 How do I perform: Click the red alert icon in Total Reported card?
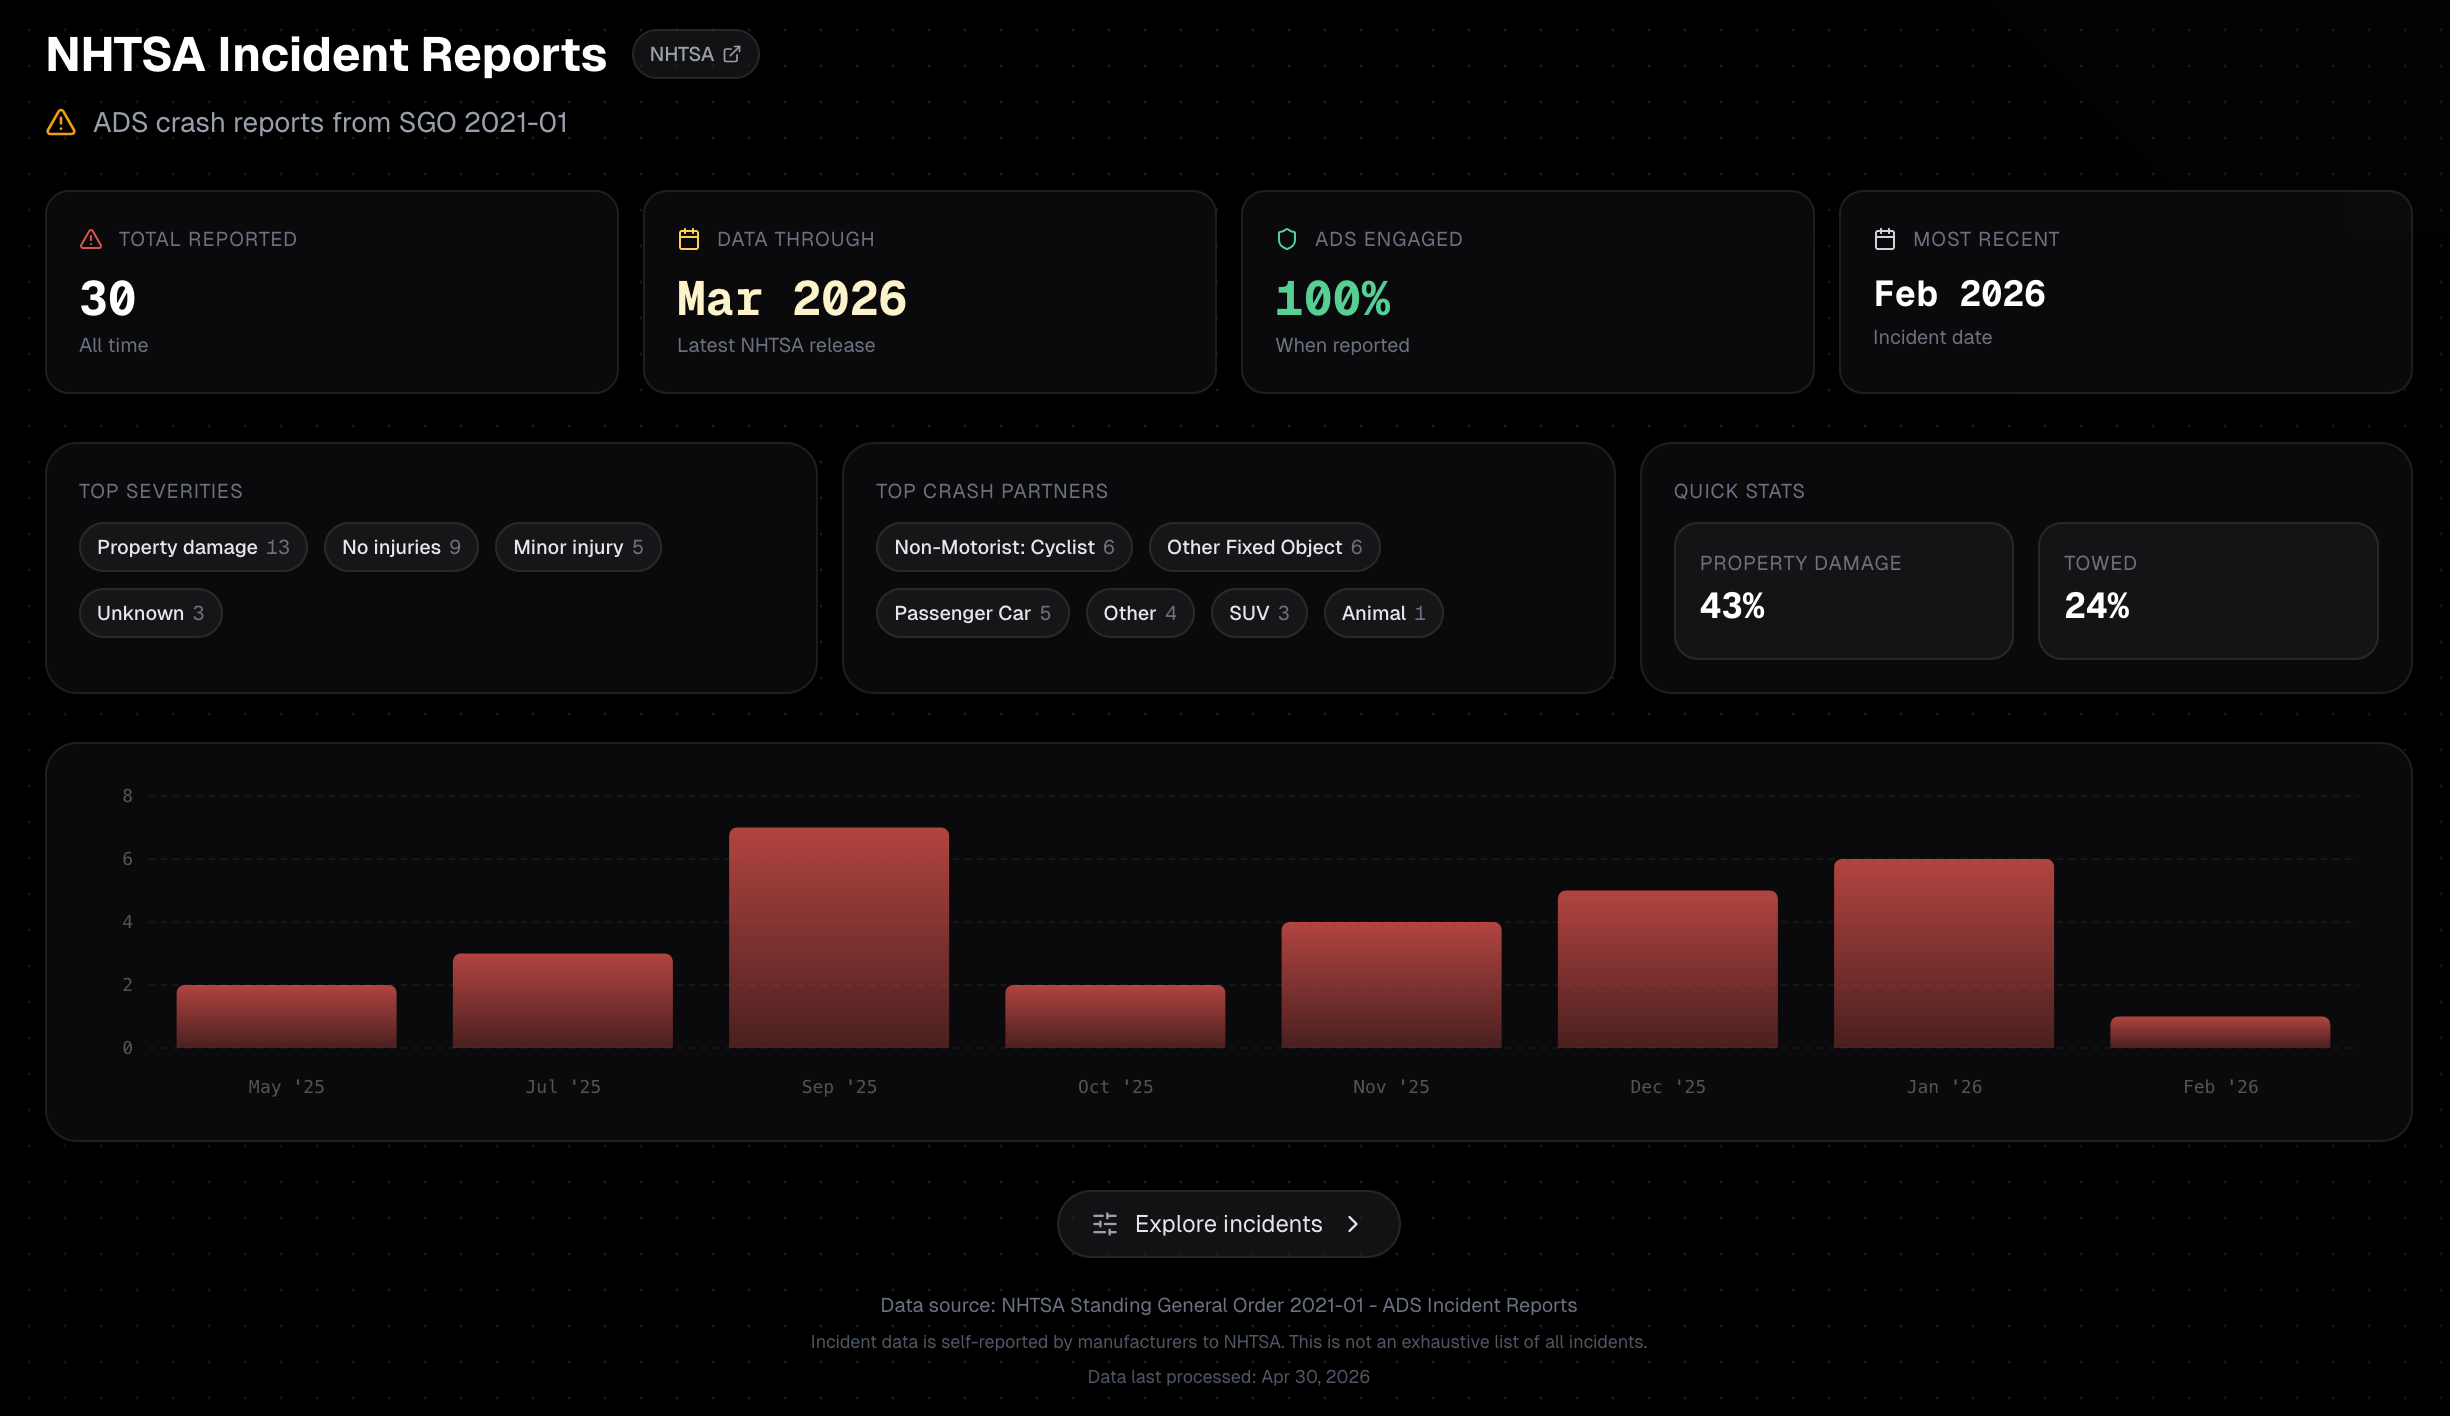pos(91,239)
